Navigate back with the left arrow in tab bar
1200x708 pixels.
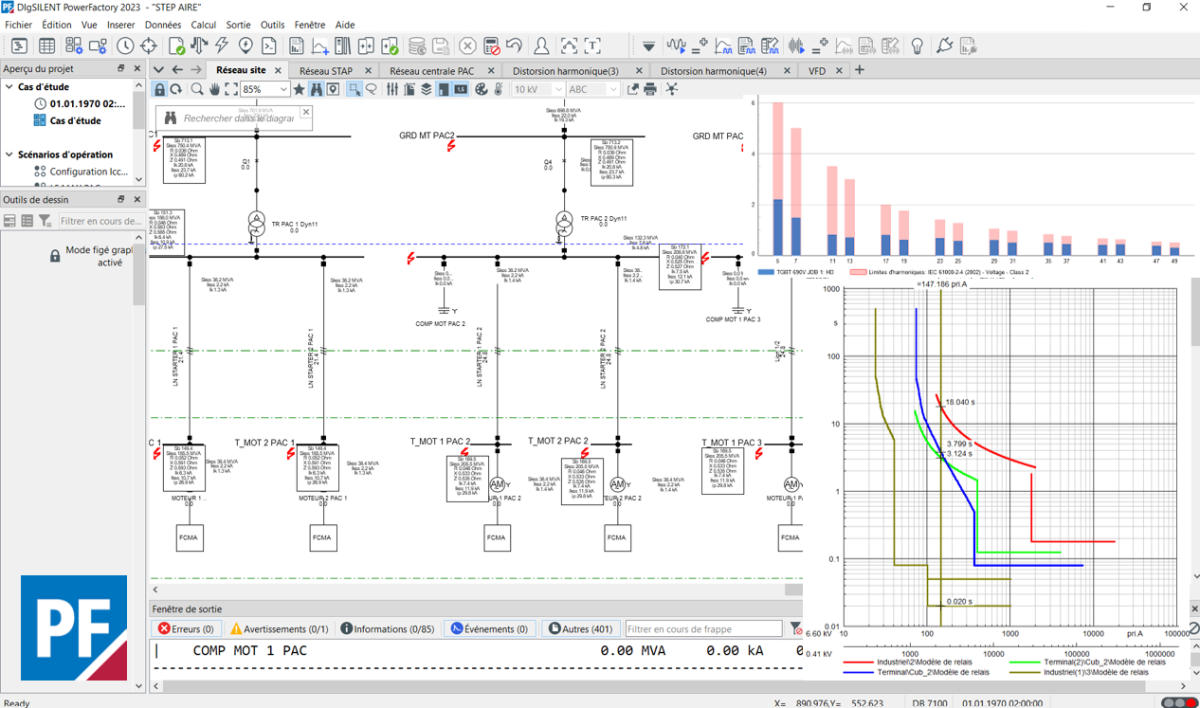click(177, 70)
